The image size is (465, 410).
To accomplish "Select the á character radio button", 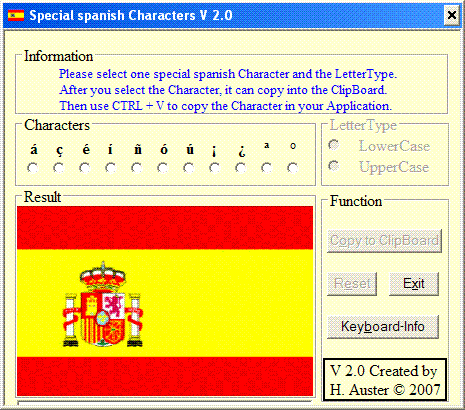I will coord(33,168).
